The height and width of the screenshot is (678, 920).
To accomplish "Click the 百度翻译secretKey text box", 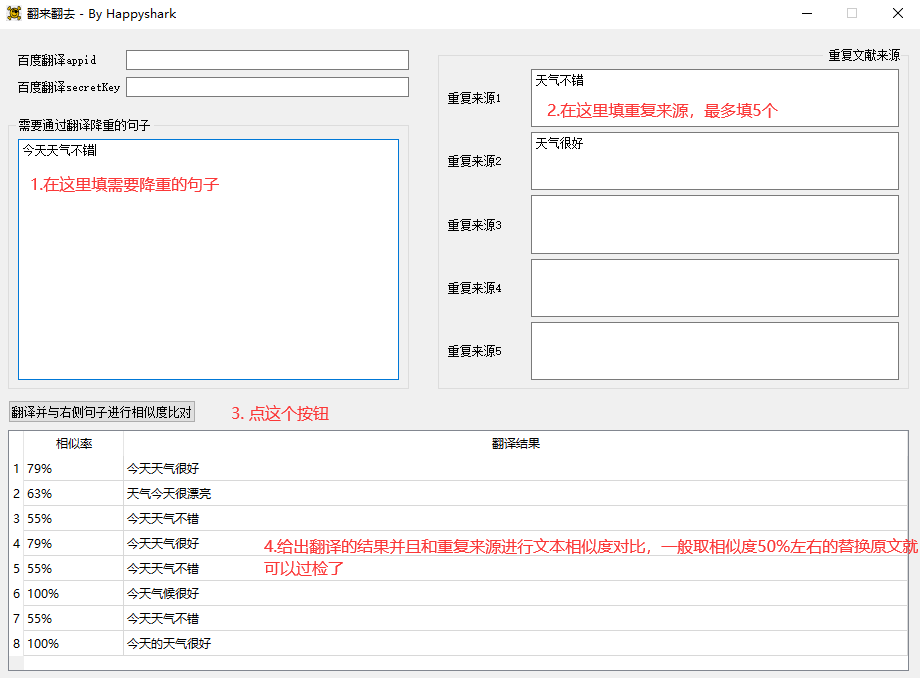I will (267, 87).
